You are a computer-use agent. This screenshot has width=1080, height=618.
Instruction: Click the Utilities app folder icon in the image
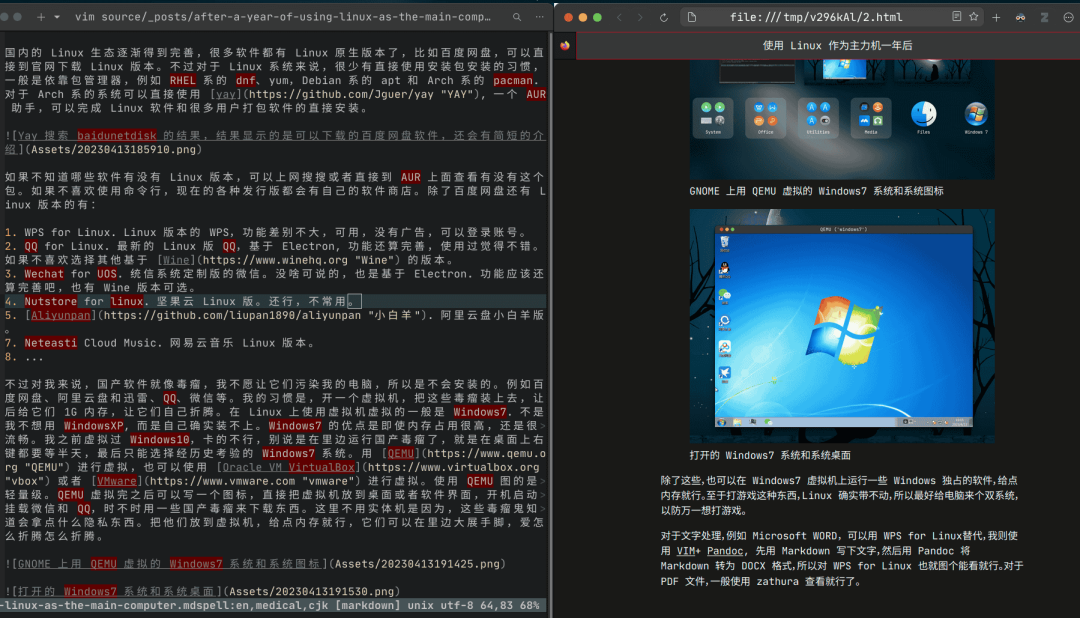818,117
